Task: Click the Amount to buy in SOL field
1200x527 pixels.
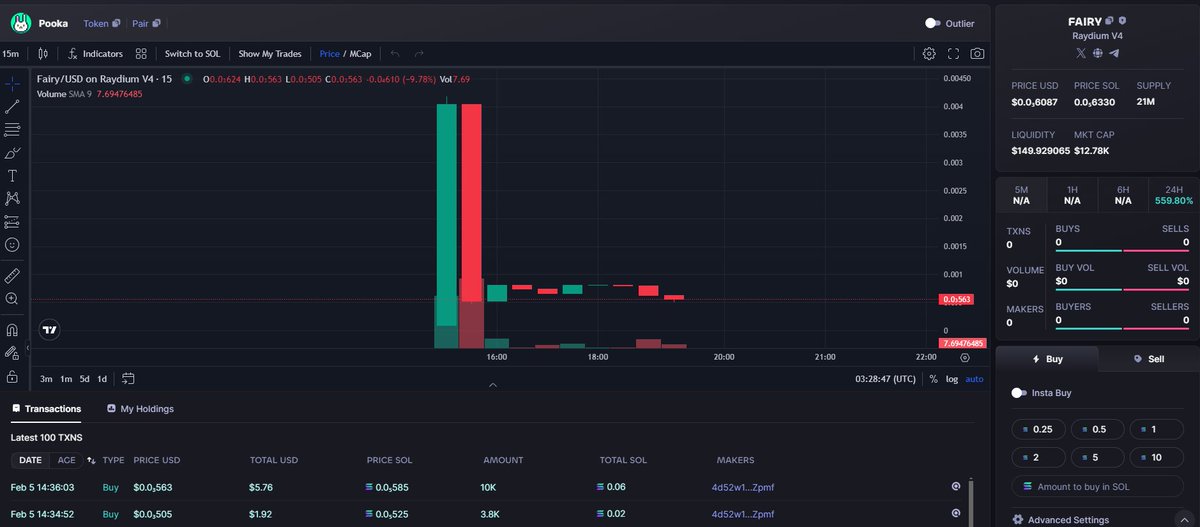Action: [1097, 486]
